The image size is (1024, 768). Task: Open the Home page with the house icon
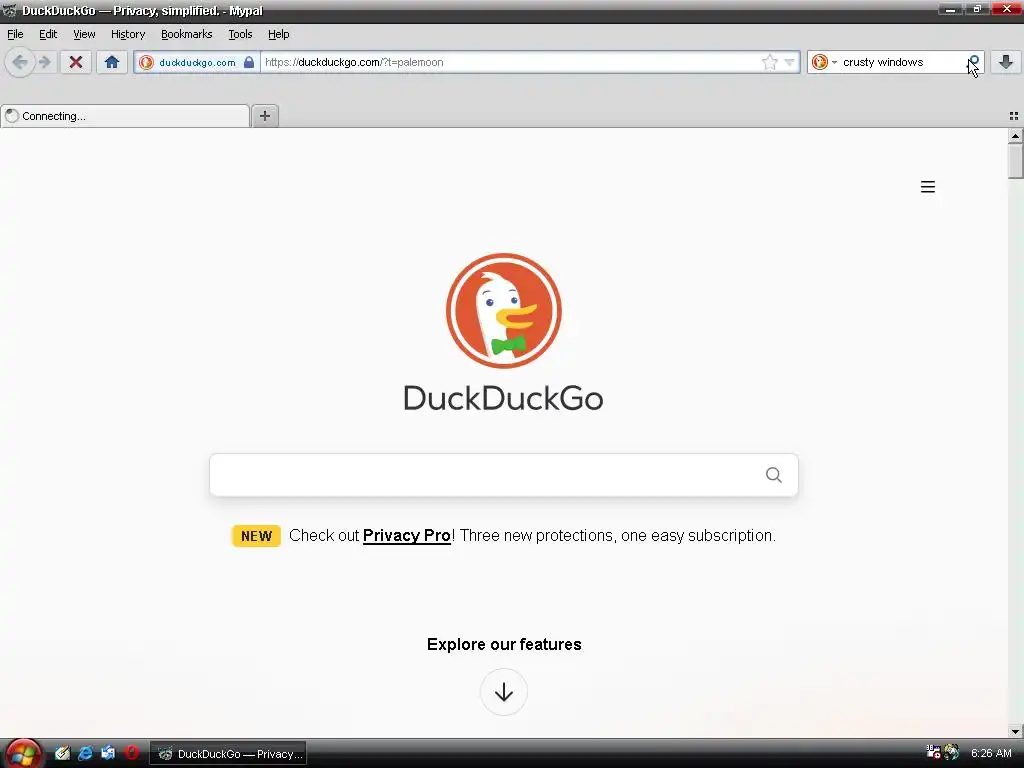coord(112,63)
